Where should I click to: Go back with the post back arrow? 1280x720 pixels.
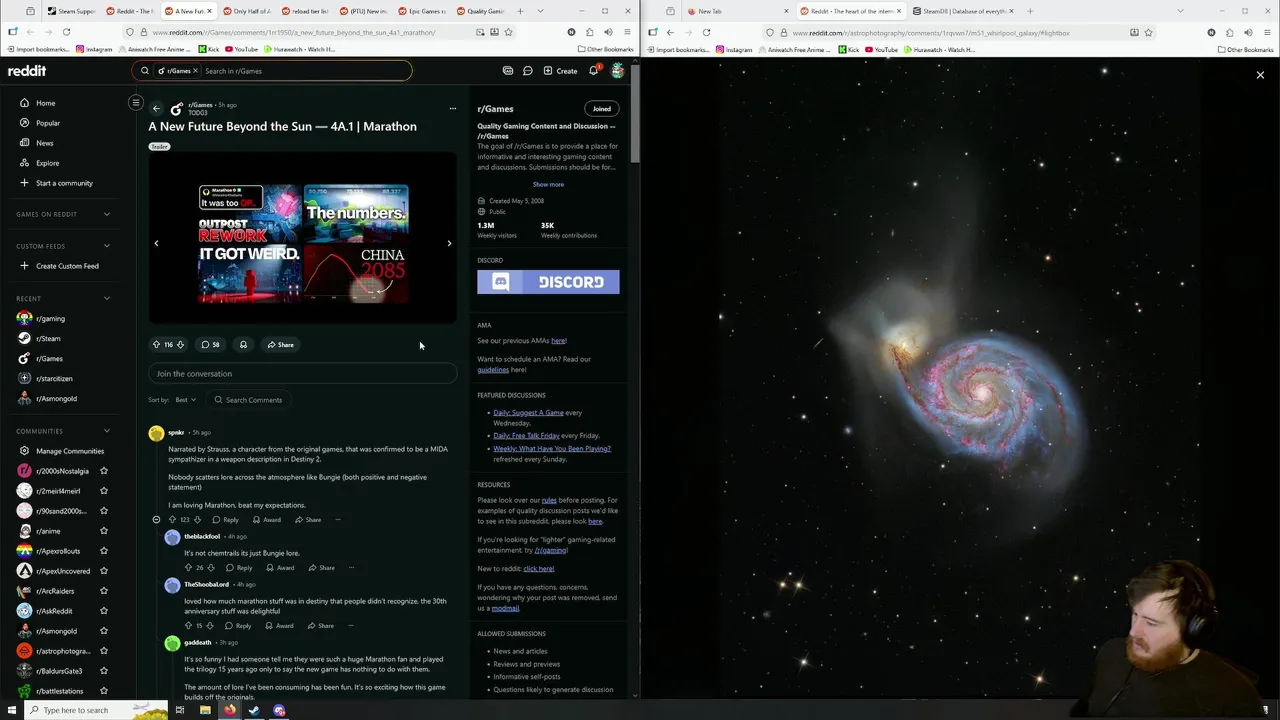click(x=156, y=108)
